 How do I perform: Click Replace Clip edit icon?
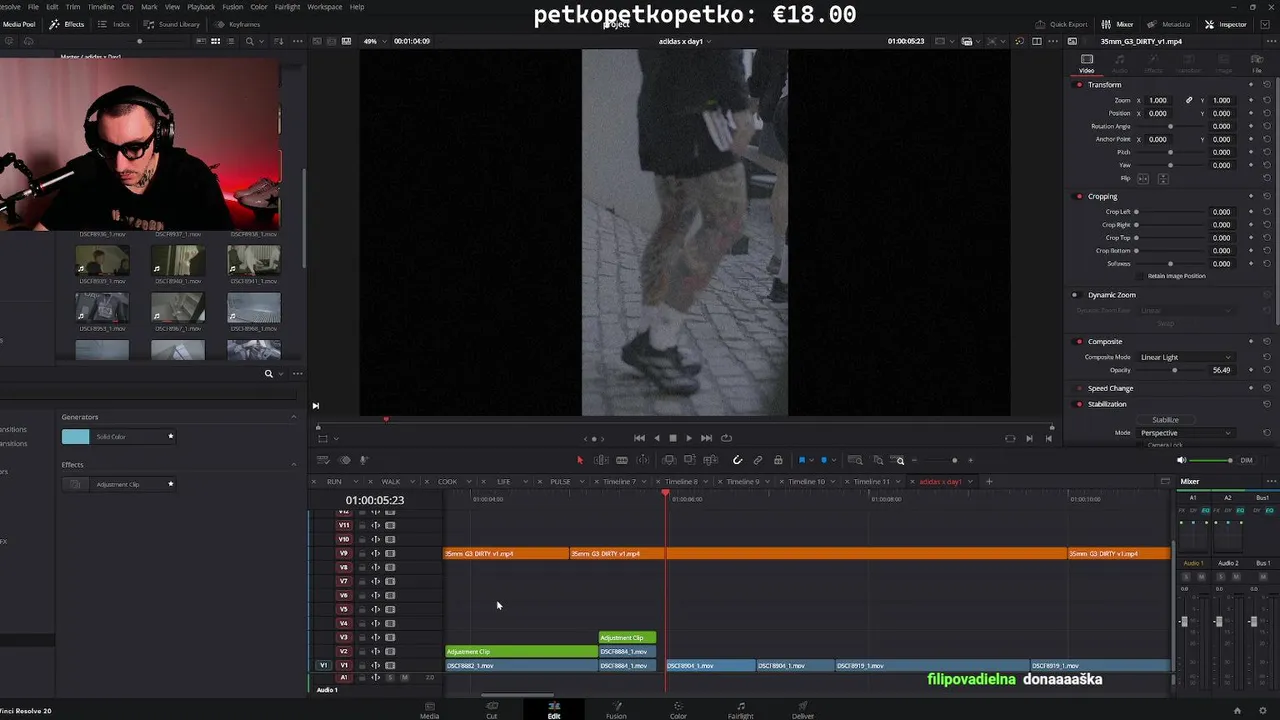(x=711, y=460)
